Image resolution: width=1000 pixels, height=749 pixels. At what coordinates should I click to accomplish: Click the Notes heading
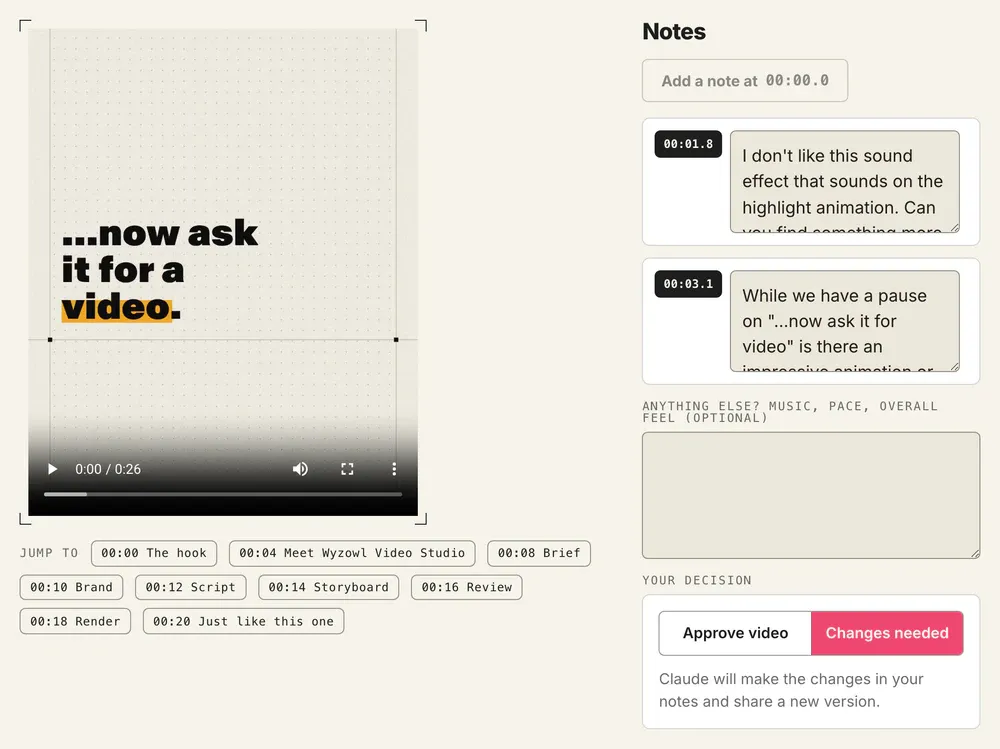(673, 31)
